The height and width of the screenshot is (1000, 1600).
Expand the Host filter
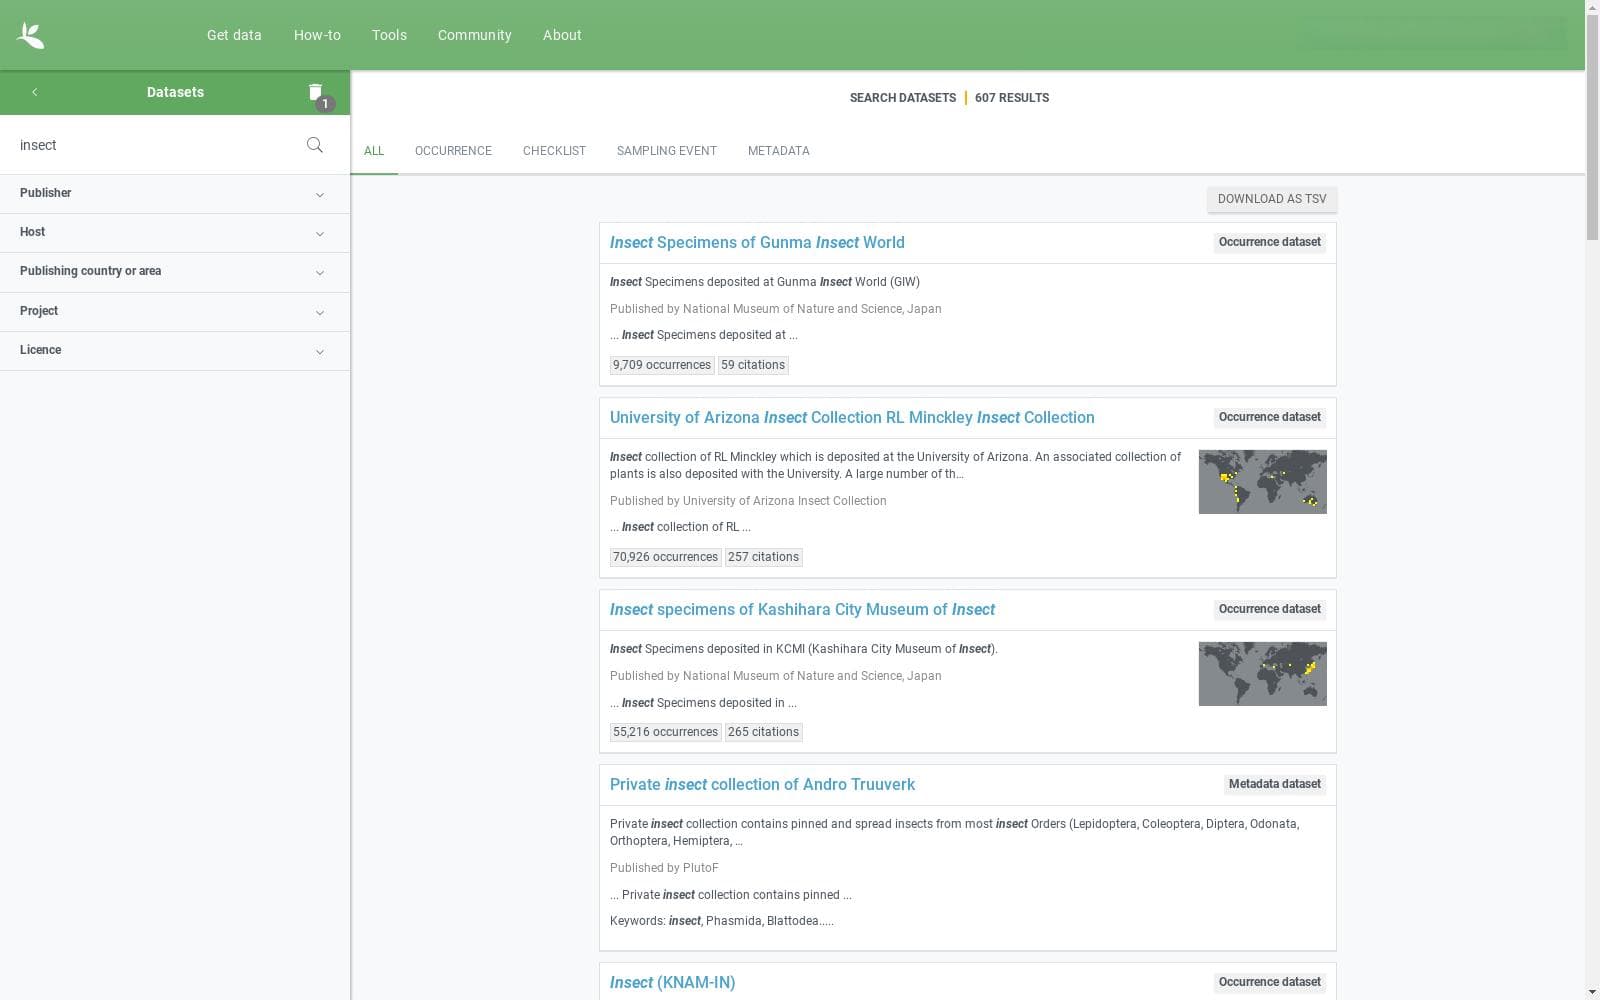point(175,233)
